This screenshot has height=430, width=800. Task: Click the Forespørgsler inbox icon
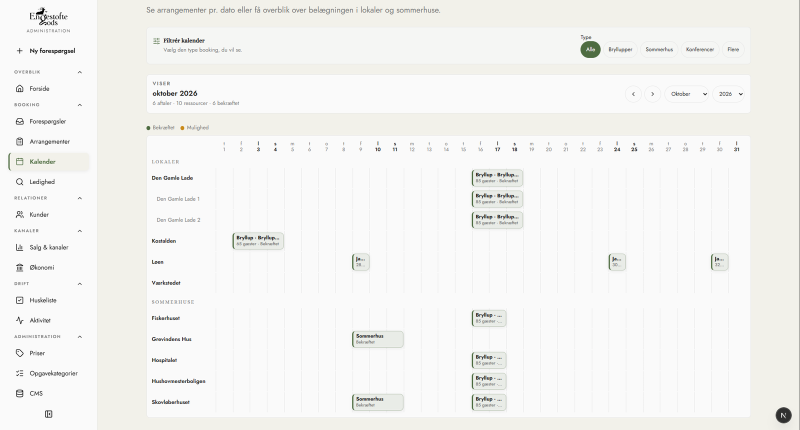pyautogui.click(x=19, y=121)
